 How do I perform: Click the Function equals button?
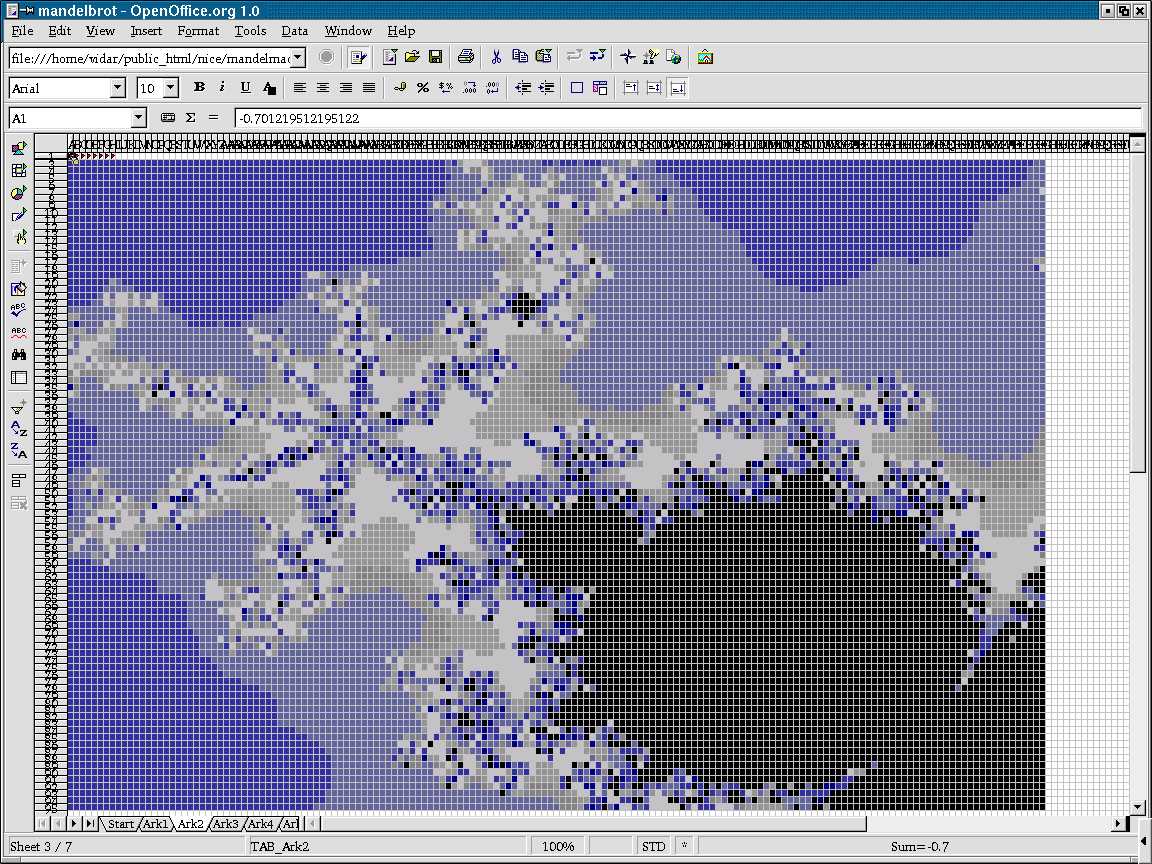tap(213, 118)
